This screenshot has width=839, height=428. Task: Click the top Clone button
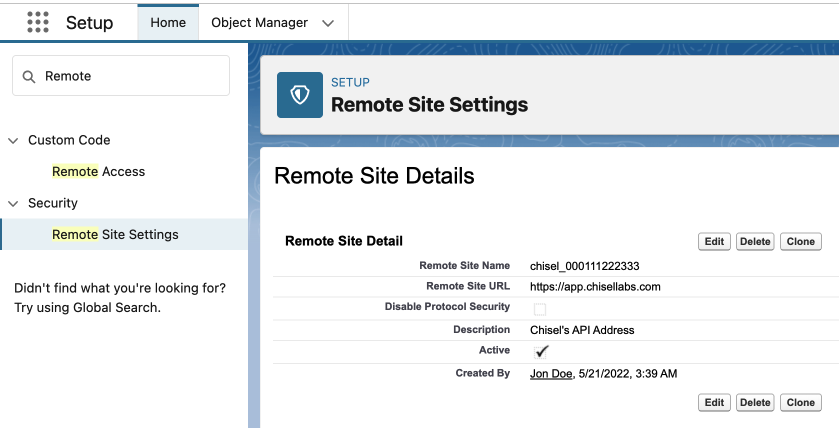click(800, 241)
